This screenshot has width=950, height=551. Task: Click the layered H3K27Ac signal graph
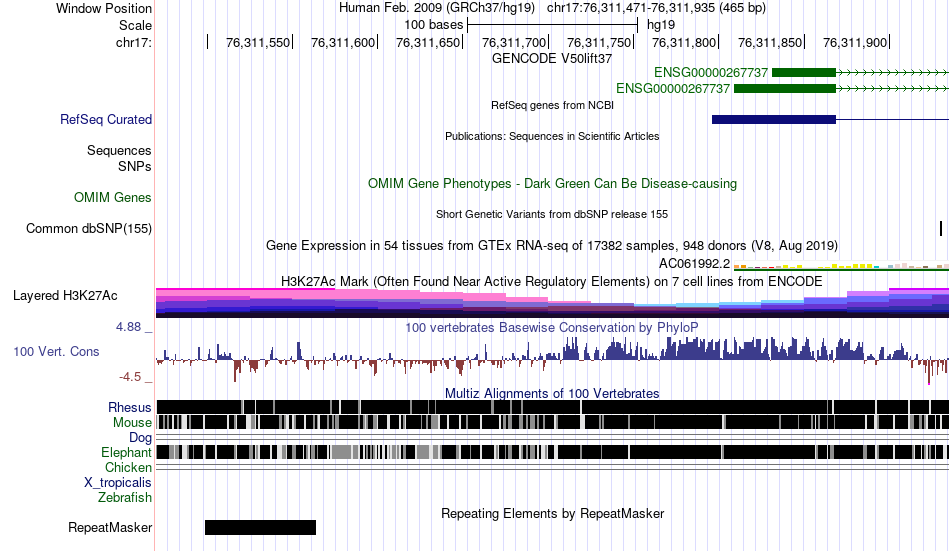pos(553,302)
